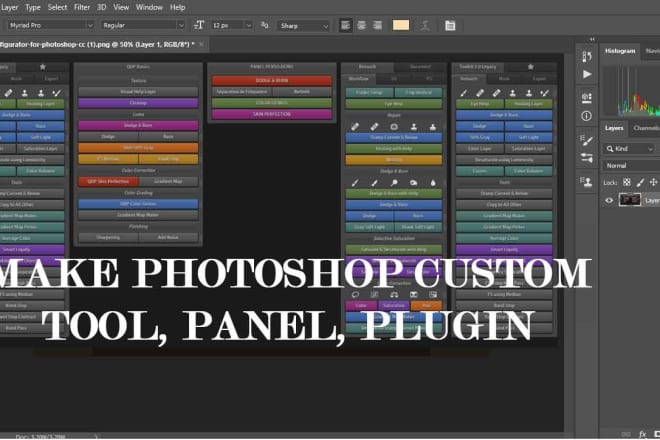Click the Doc size status text

click(x=40, y=437)
